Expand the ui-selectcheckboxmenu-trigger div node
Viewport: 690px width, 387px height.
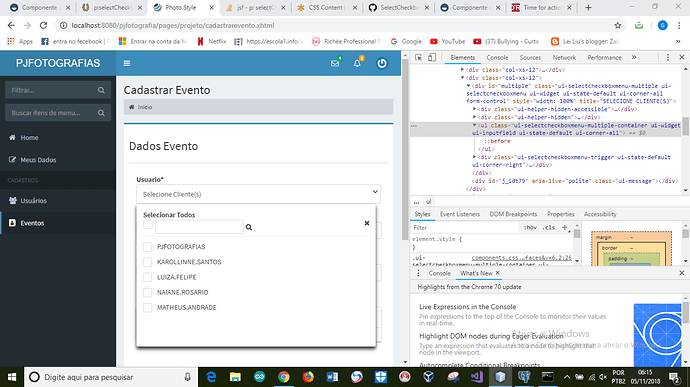(474, 157)
